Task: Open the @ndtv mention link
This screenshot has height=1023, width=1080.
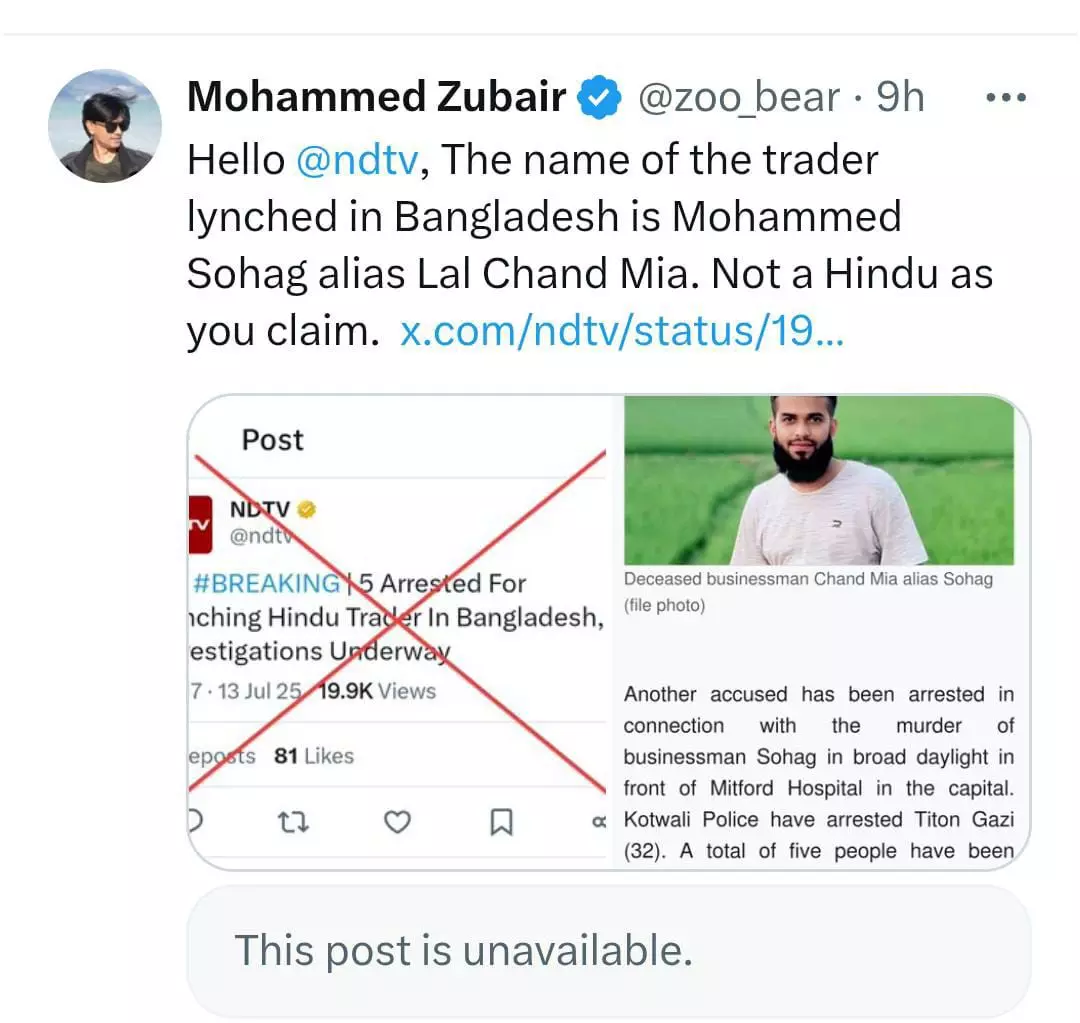Action: tap(357, 160)
